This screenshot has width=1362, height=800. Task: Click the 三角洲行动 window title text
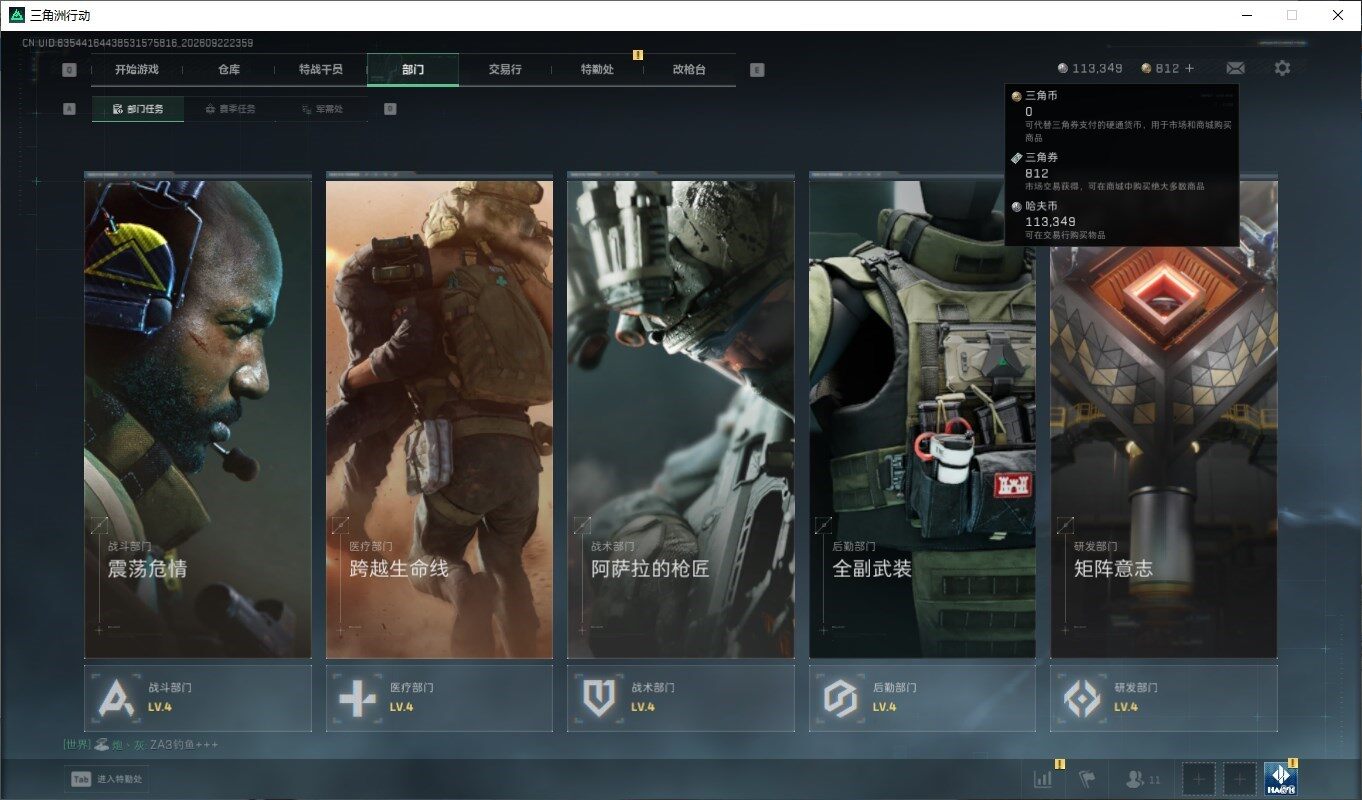[60, 15]
